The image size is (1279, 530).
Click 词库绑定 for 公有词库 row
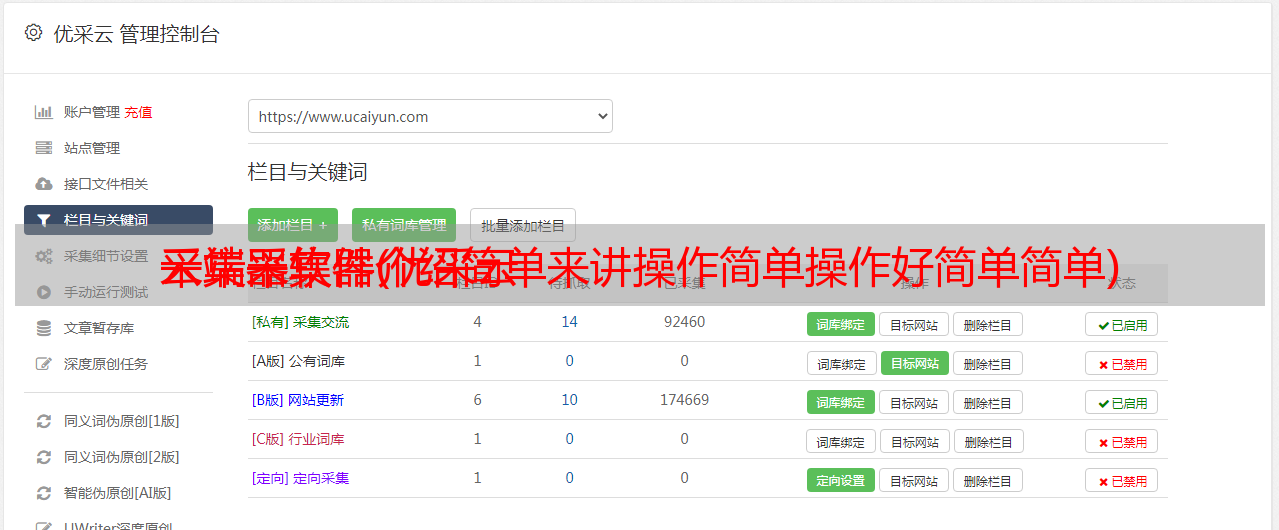pyautogui.click(x=841, y=363)
